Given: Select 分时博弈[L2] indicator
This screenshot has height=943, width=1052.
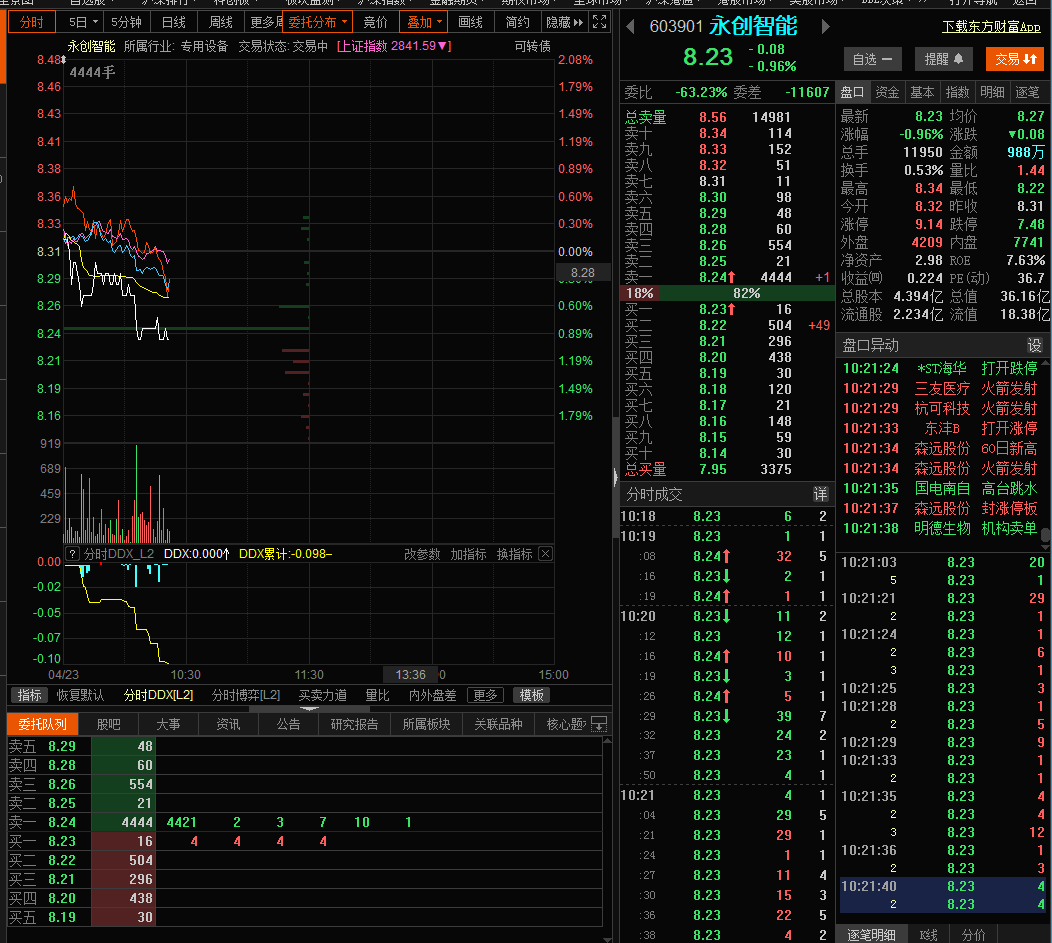Looking at the screenshot, I should pyautogui.click(x=246, y=695).
